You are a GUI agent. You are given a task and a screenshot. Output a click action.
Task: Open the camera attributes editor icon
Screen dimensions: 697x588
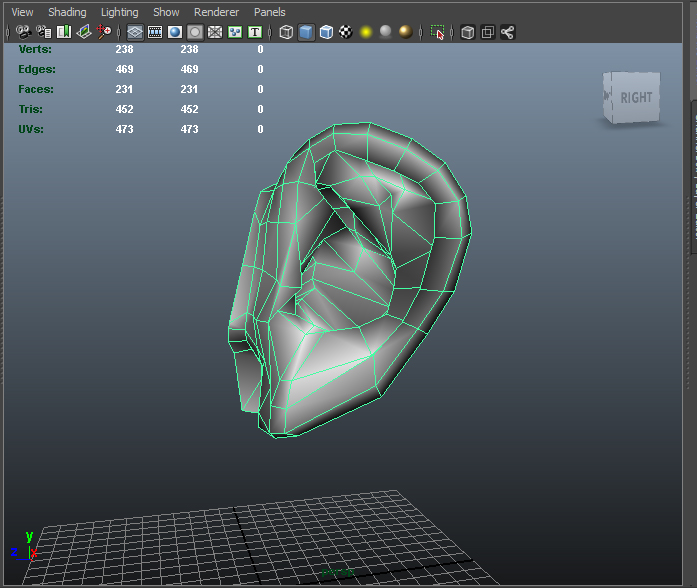tap(43, 32)
